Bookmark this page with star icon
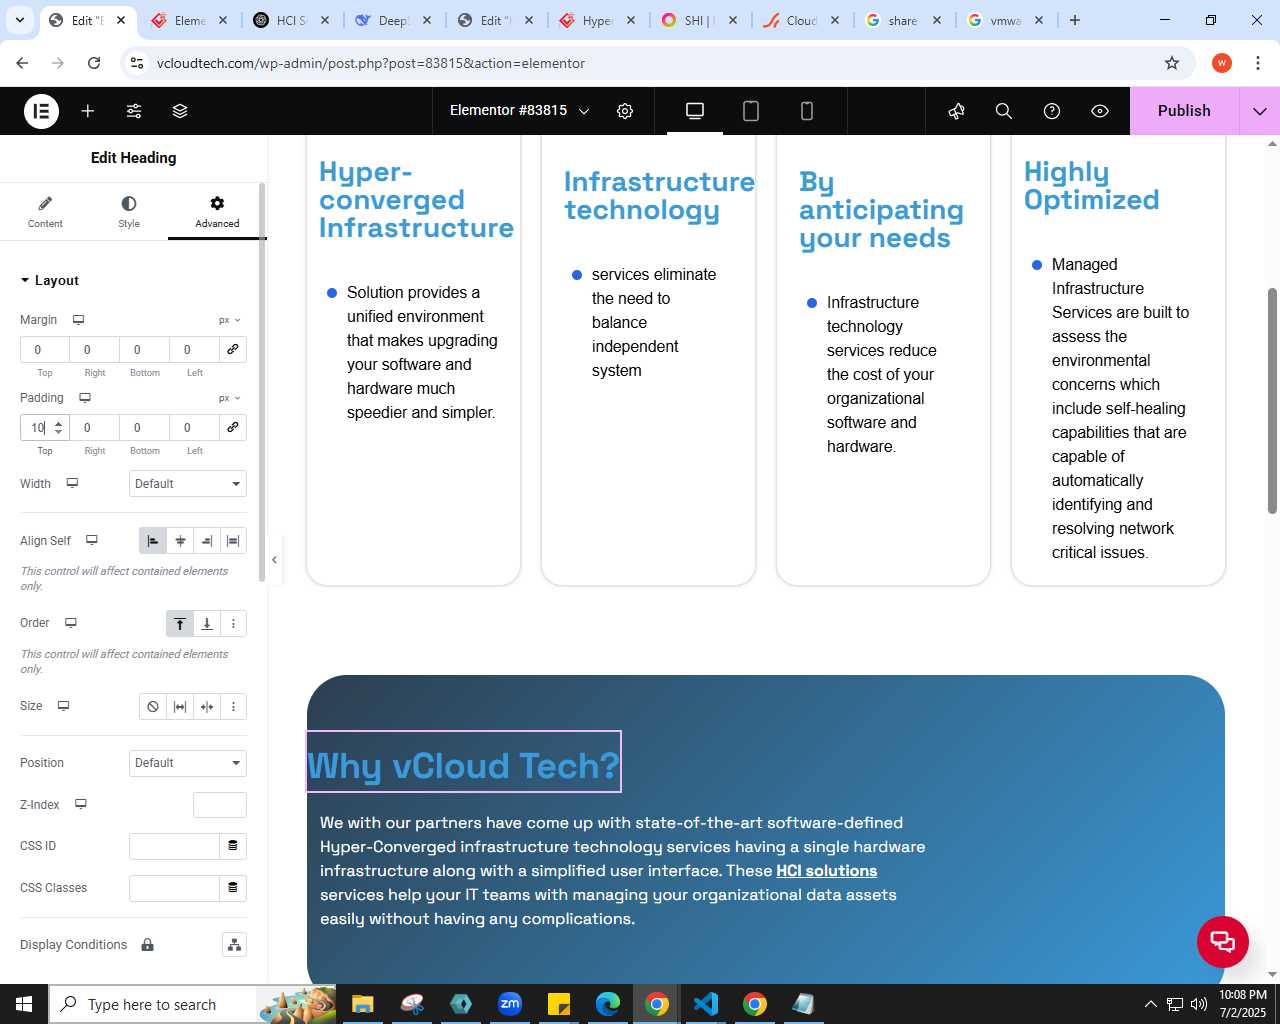Viewport: 1280px width, 1024px height. pos(1172,63)
